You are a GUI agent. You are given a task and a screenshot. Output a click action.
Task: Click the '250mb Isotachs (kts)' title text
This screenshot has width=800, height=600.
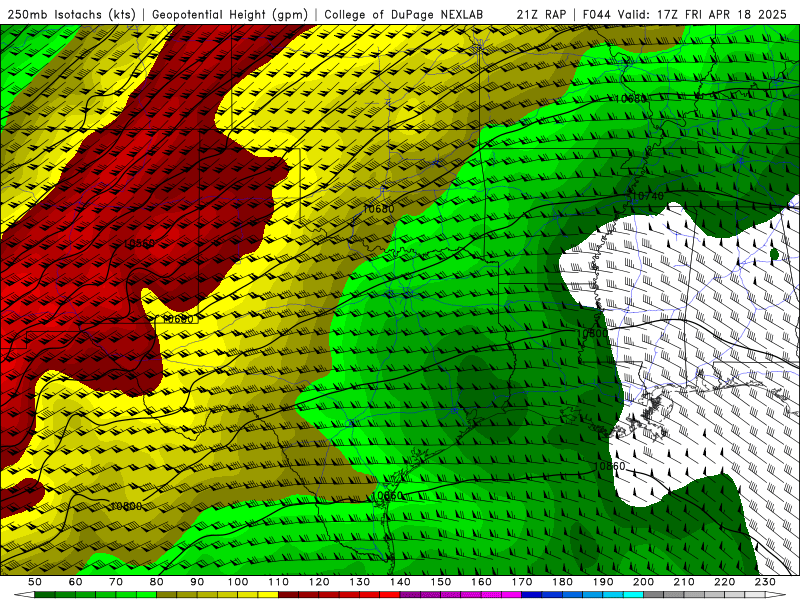point(71,15)
